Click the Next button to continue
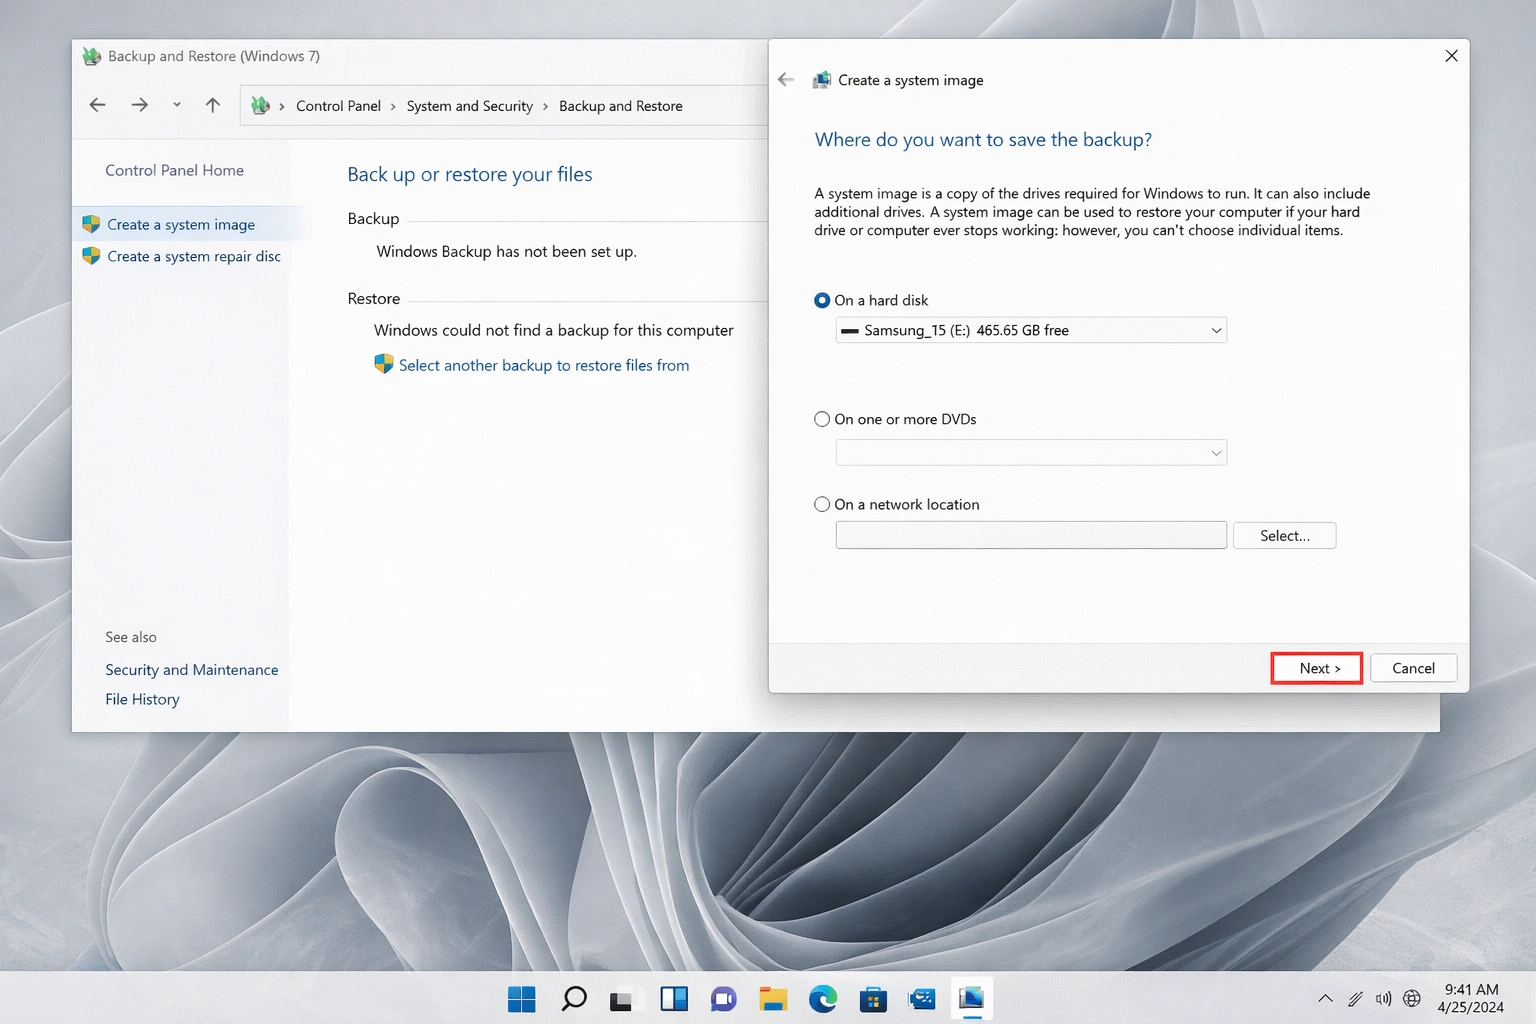 pyautogui.click(x=1316, y=667)
